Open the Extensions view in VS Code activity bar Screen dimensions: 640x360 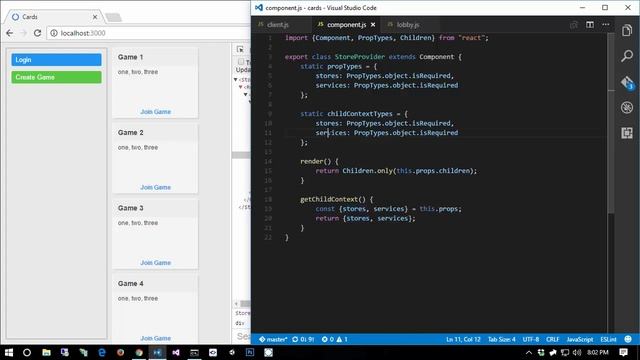pyautogui.click(x=627, y=133)
